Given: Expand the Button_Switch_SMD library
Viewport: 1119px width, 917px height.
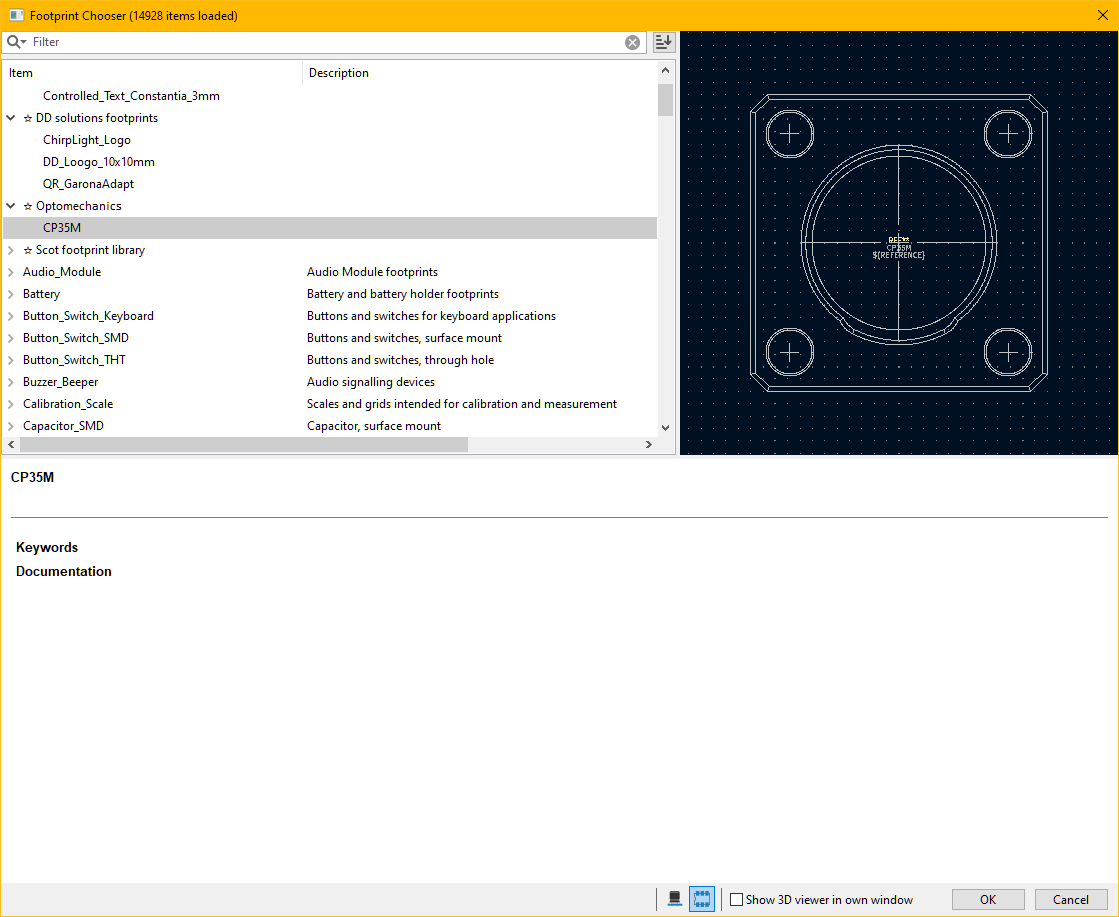Looking at the screenshot, I should [11, 338].
